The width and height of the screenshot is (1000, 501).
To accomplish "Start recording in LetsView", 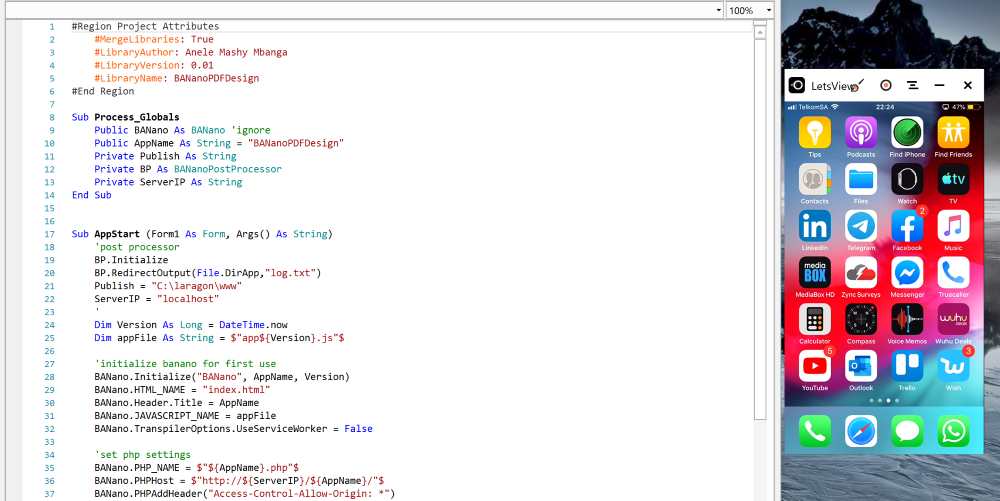I will click(885, 85).
